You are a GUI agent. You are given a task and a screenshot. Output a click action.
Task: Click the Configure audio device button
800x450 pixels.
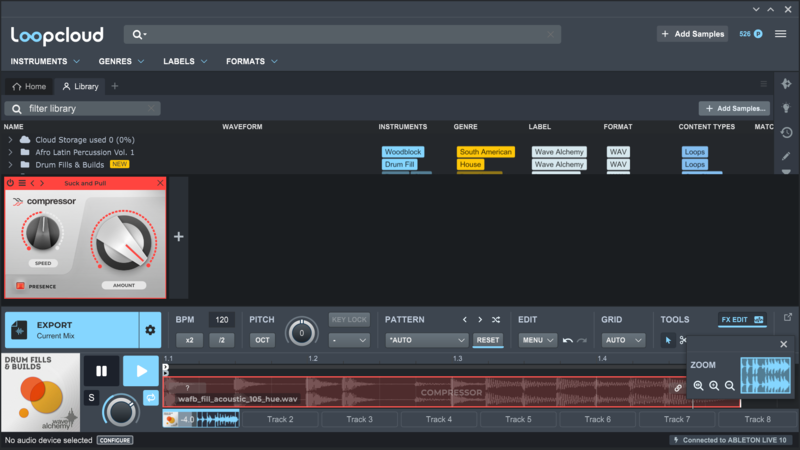click(x=115, y=440)
